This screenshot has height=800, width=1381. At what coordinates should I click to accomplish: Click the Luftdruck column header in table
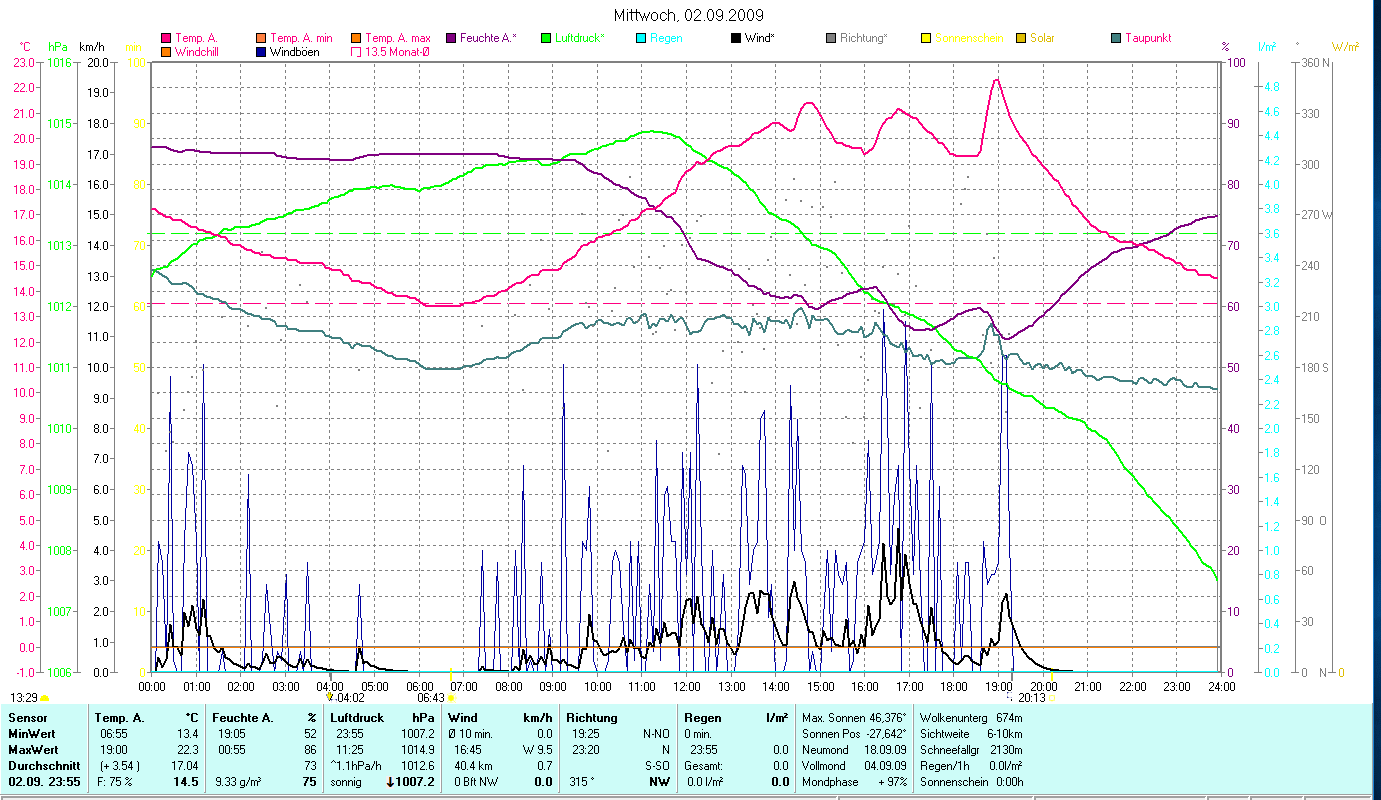[357, 718]
